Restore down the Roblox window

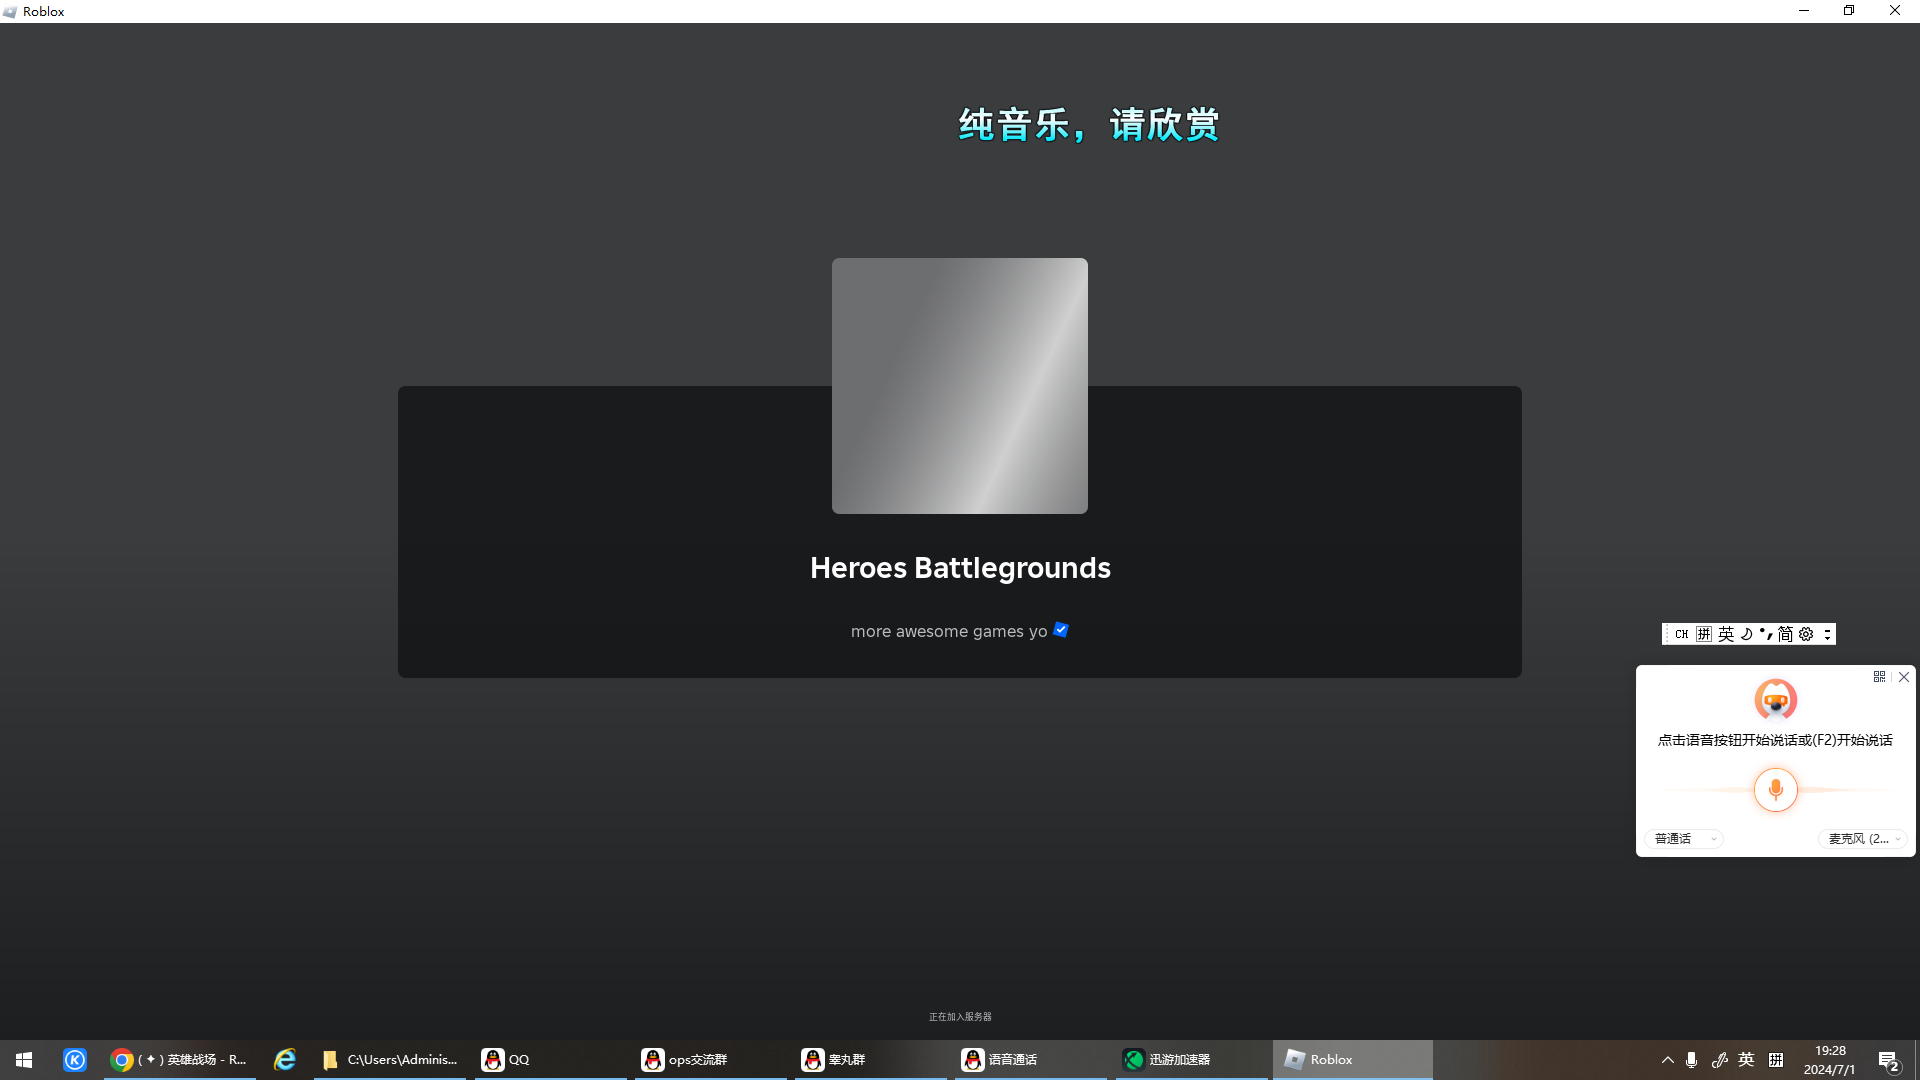[x=1849, y=11]
